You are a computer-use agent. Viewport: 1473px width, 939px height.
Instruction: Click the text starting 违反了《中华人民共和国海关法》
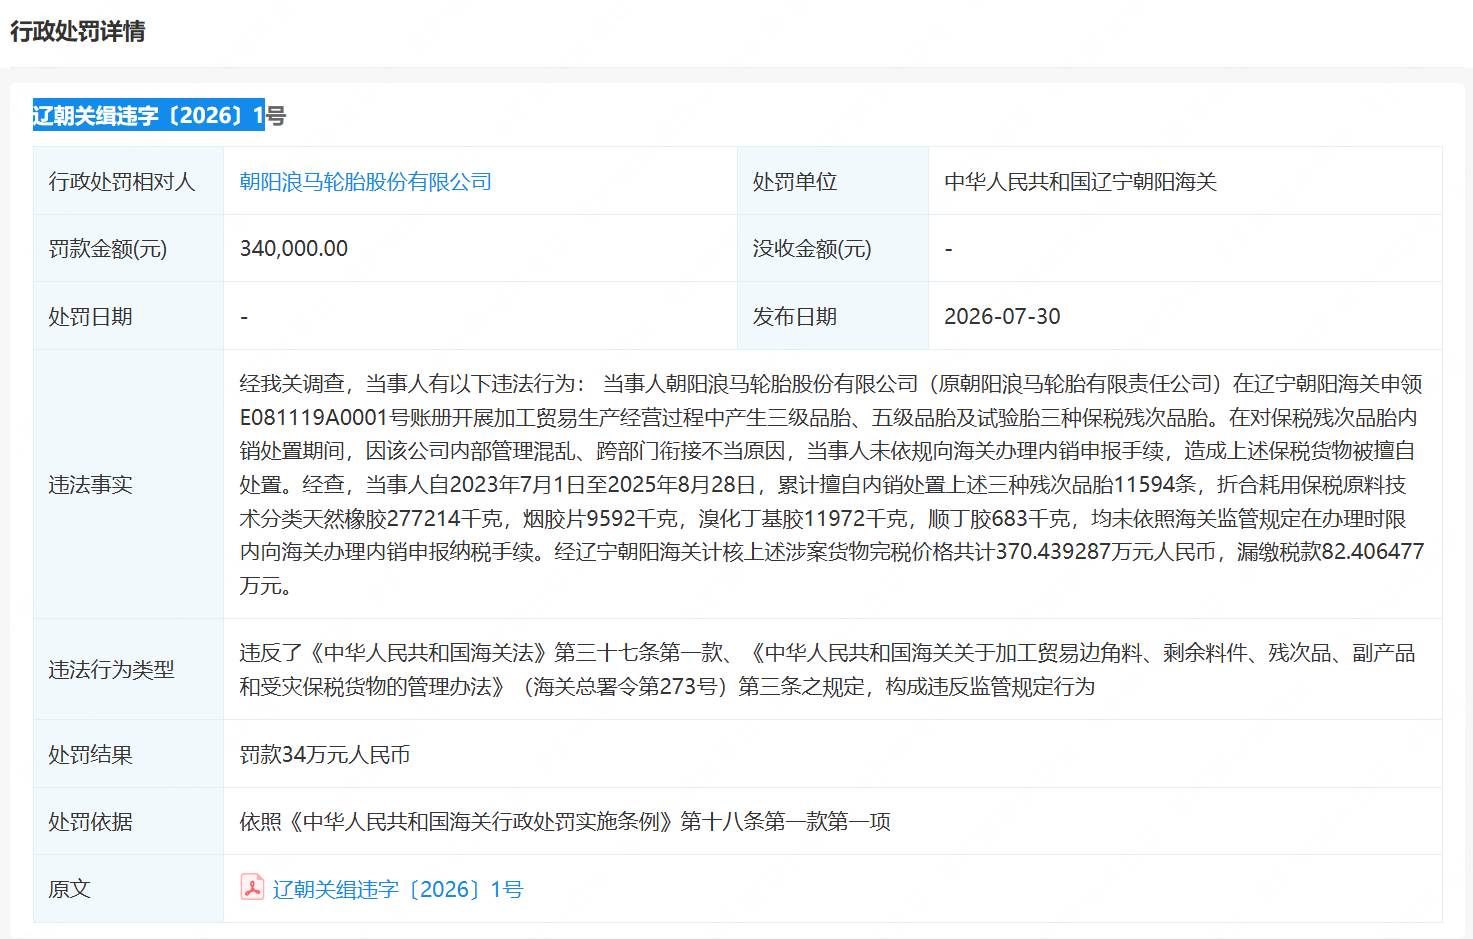(x=828, y=670)
